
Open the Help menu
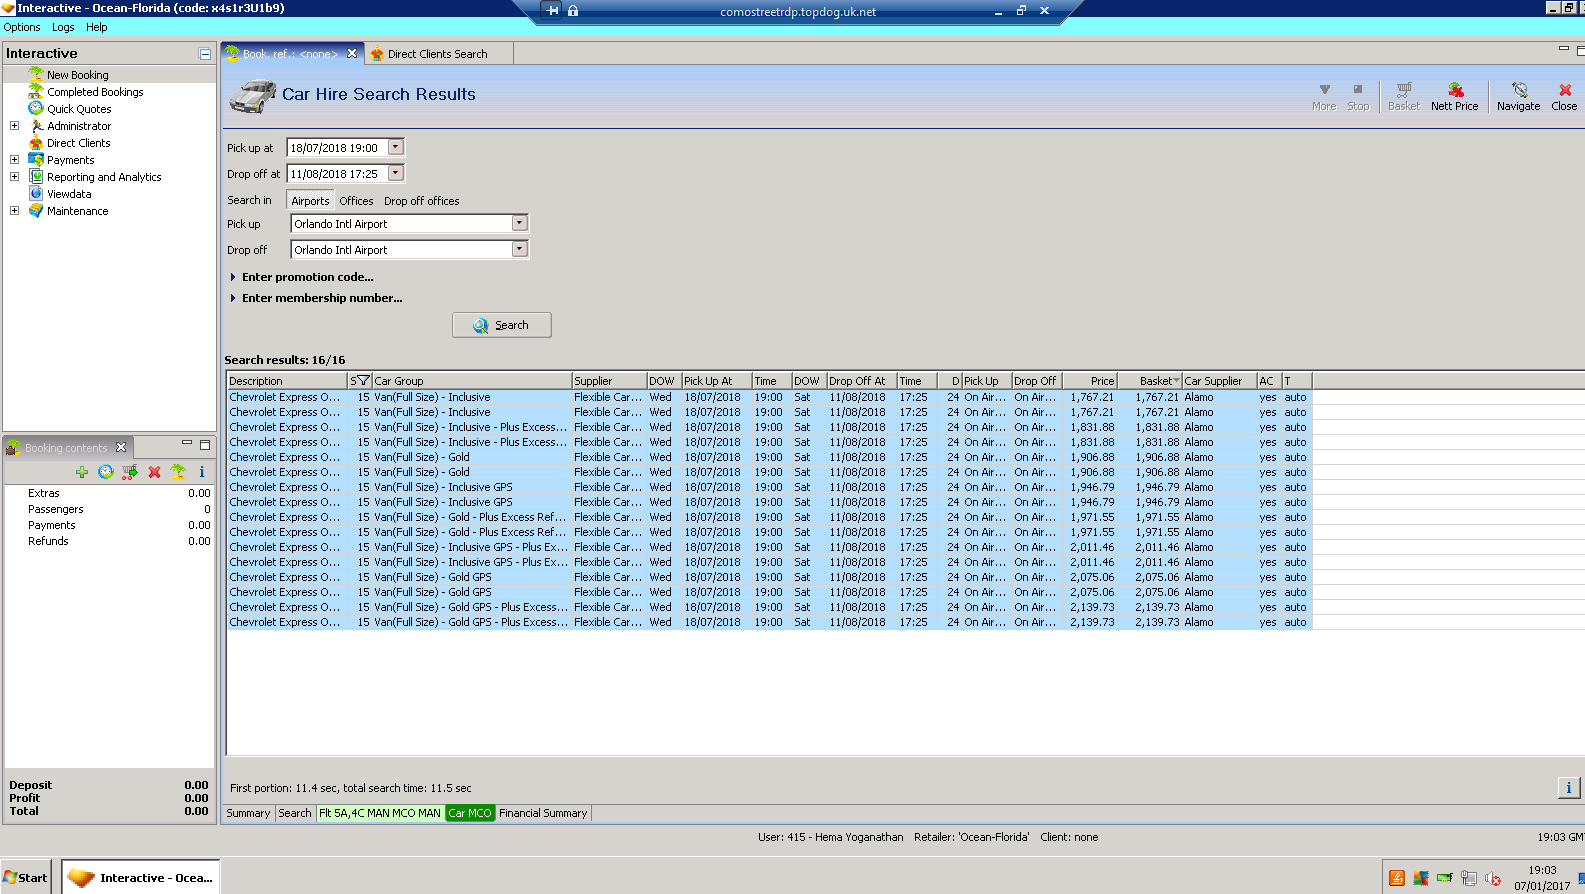[97, 27]
